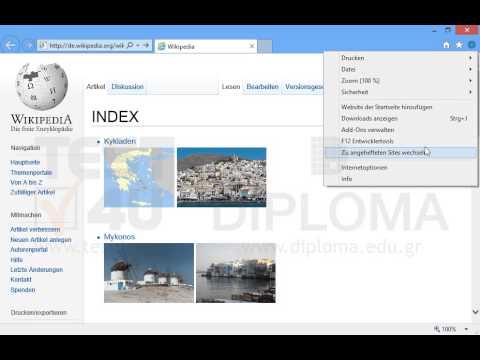Viewport: 480px width, 360px height.
Task: Close the Wikipedia tab with X
Action: [252, 46]
